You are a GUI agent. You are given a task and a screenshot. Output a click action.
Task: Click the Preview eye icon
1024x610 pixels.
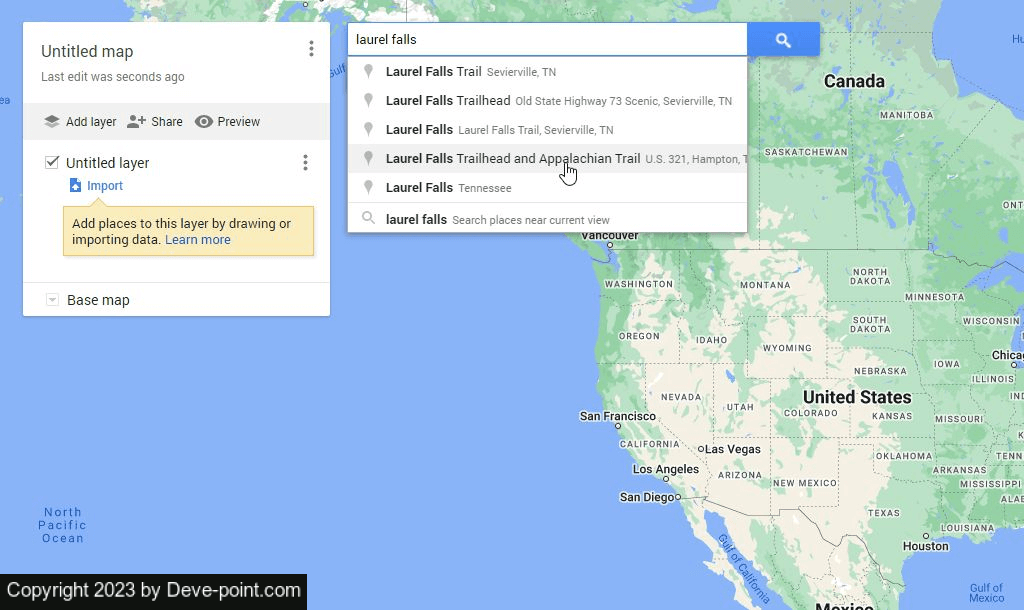[204, 122]
